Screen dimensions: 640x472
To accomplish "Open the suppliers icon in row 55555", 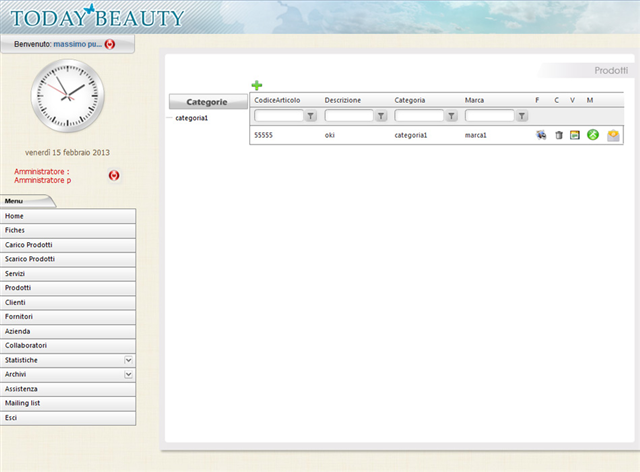I will (541, 135).
